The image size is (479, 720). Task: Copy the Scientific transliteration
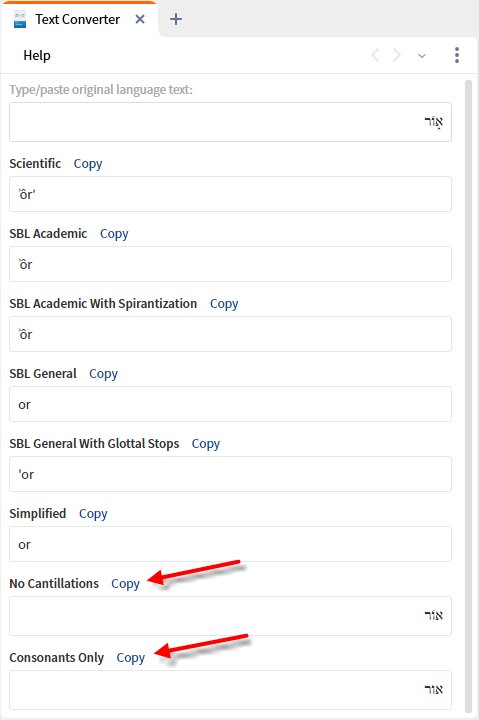tap(88, 164)
